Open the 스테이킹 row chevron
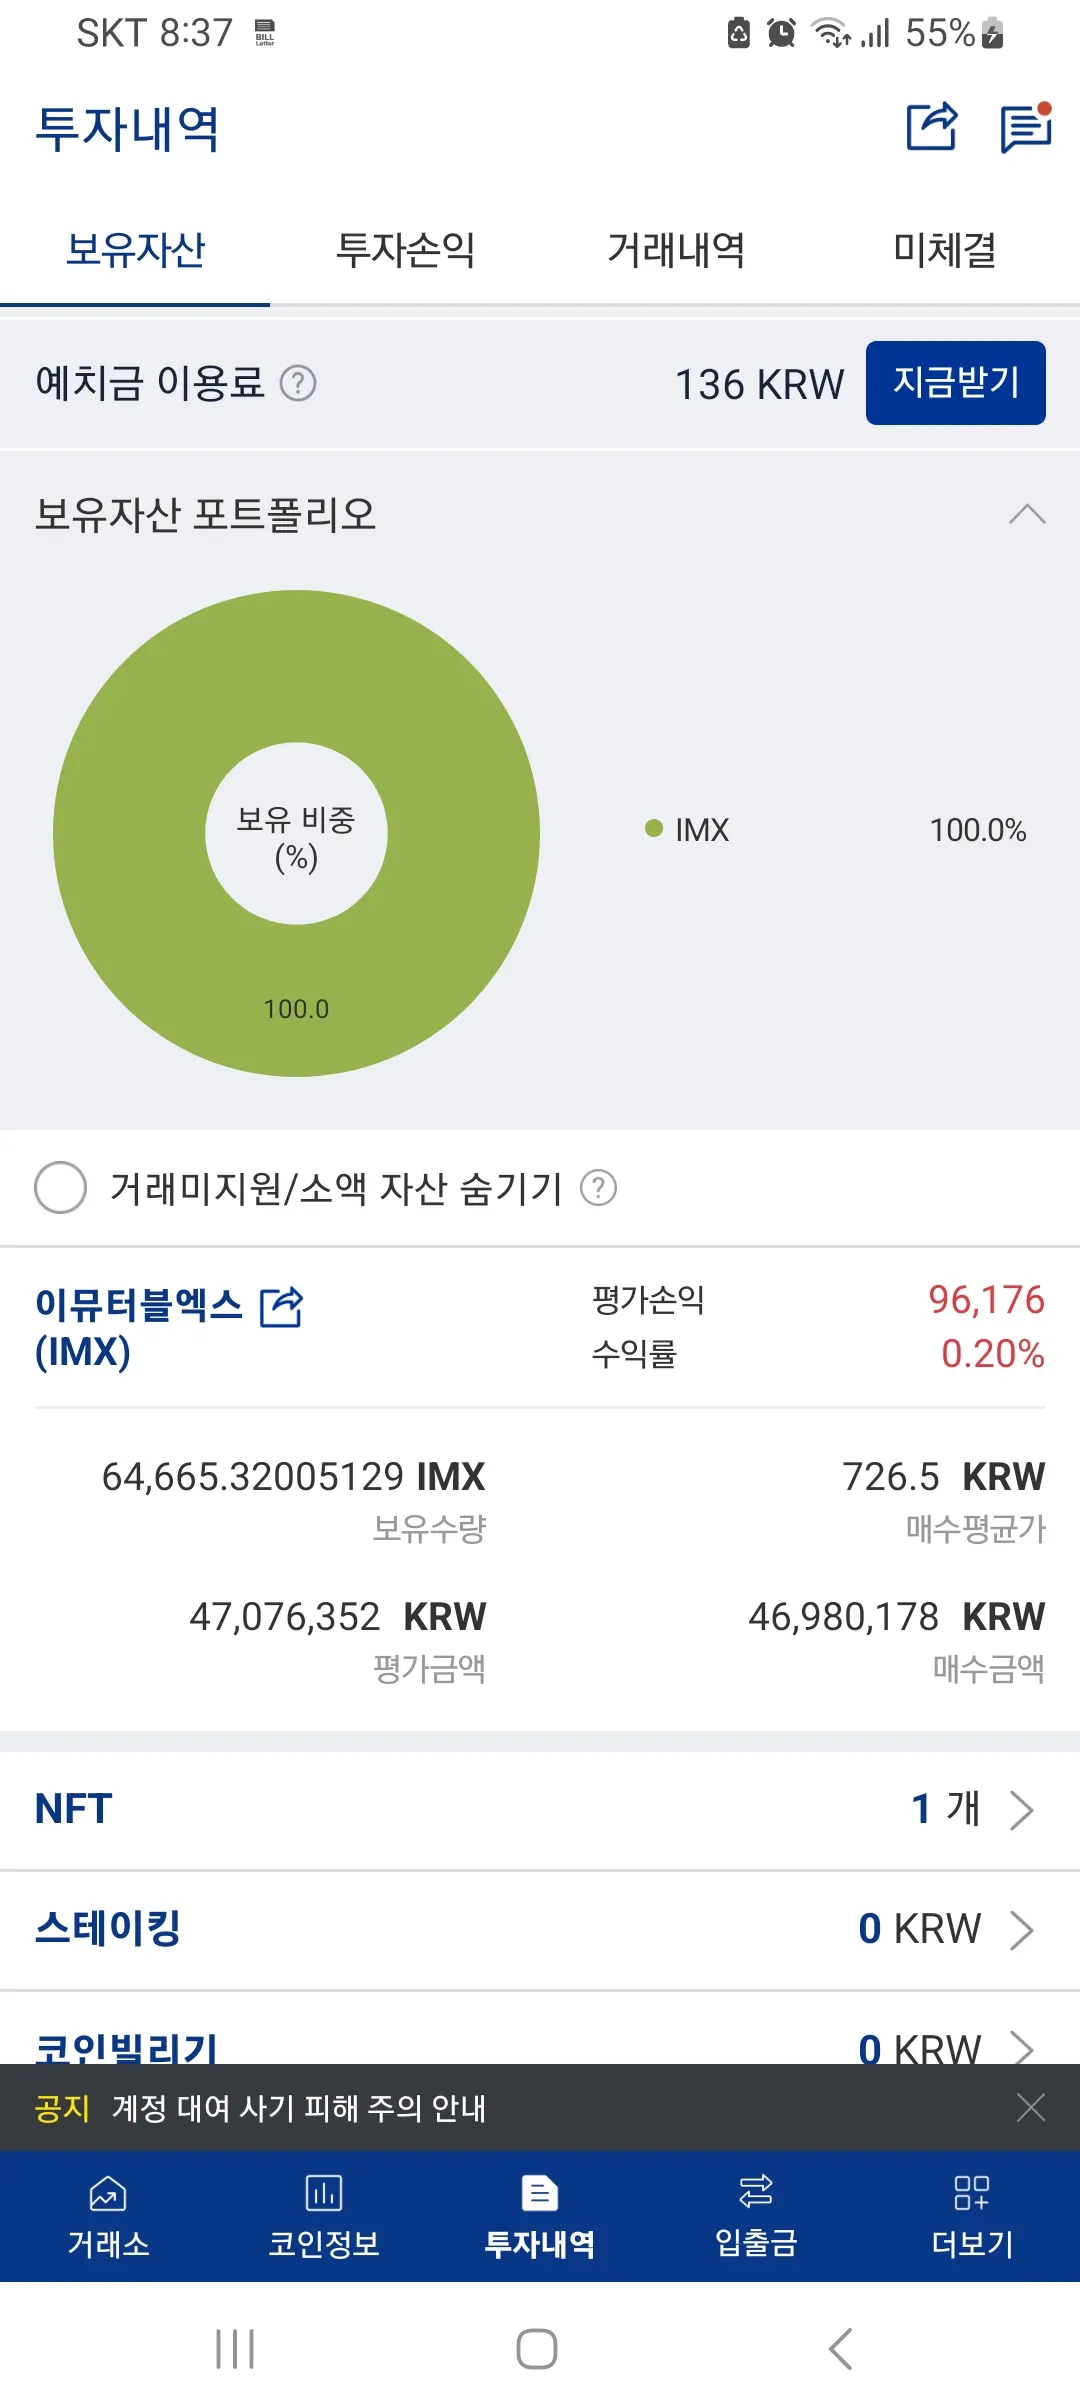Image resolution: width=1080 pixels, height=2408 pixels. 1021,1929
